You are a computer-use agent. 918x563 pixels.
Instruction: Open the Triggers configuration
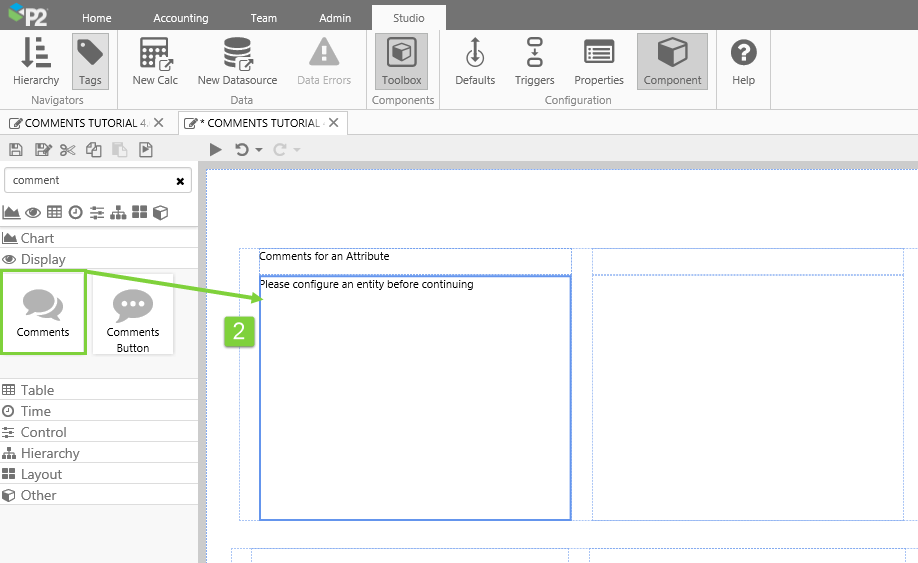coord(534,61)
